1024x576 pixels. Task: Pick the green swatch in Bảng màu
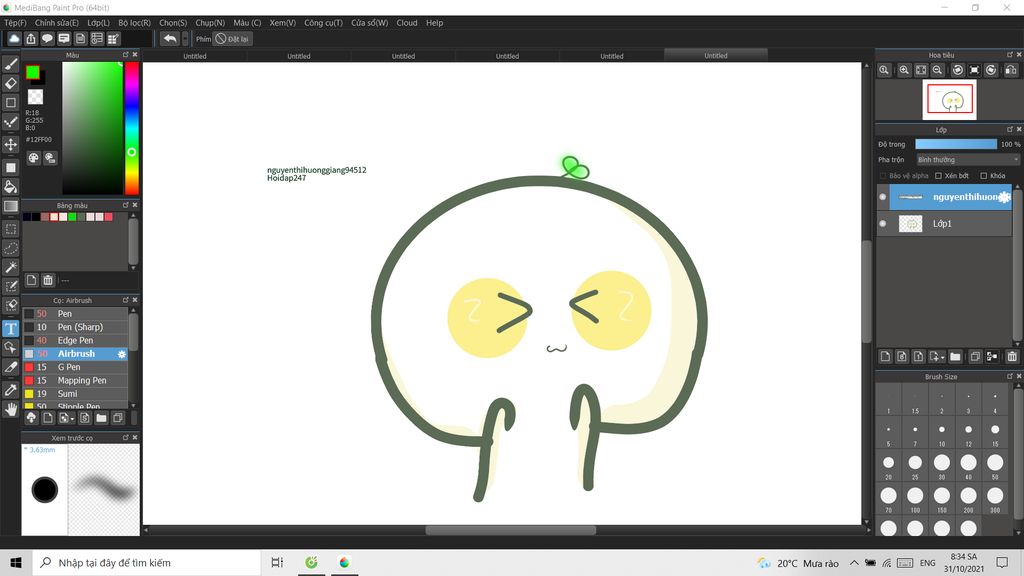coord(72,217)
